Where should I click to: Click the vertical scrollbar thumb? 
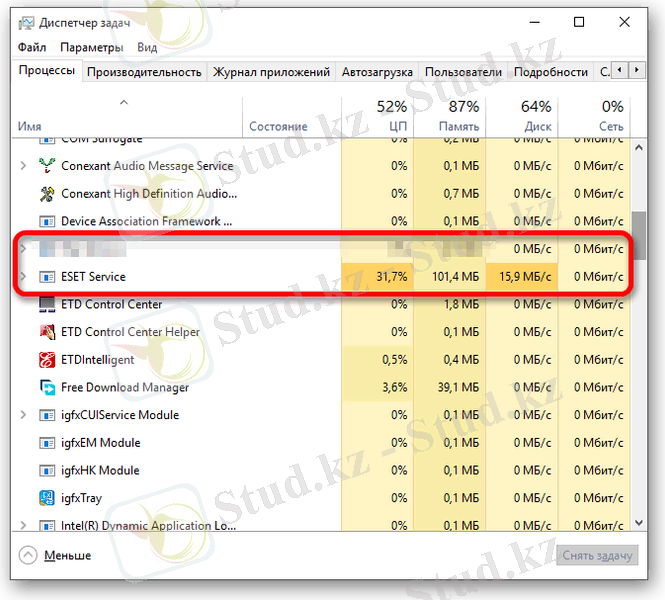(639, 236)
